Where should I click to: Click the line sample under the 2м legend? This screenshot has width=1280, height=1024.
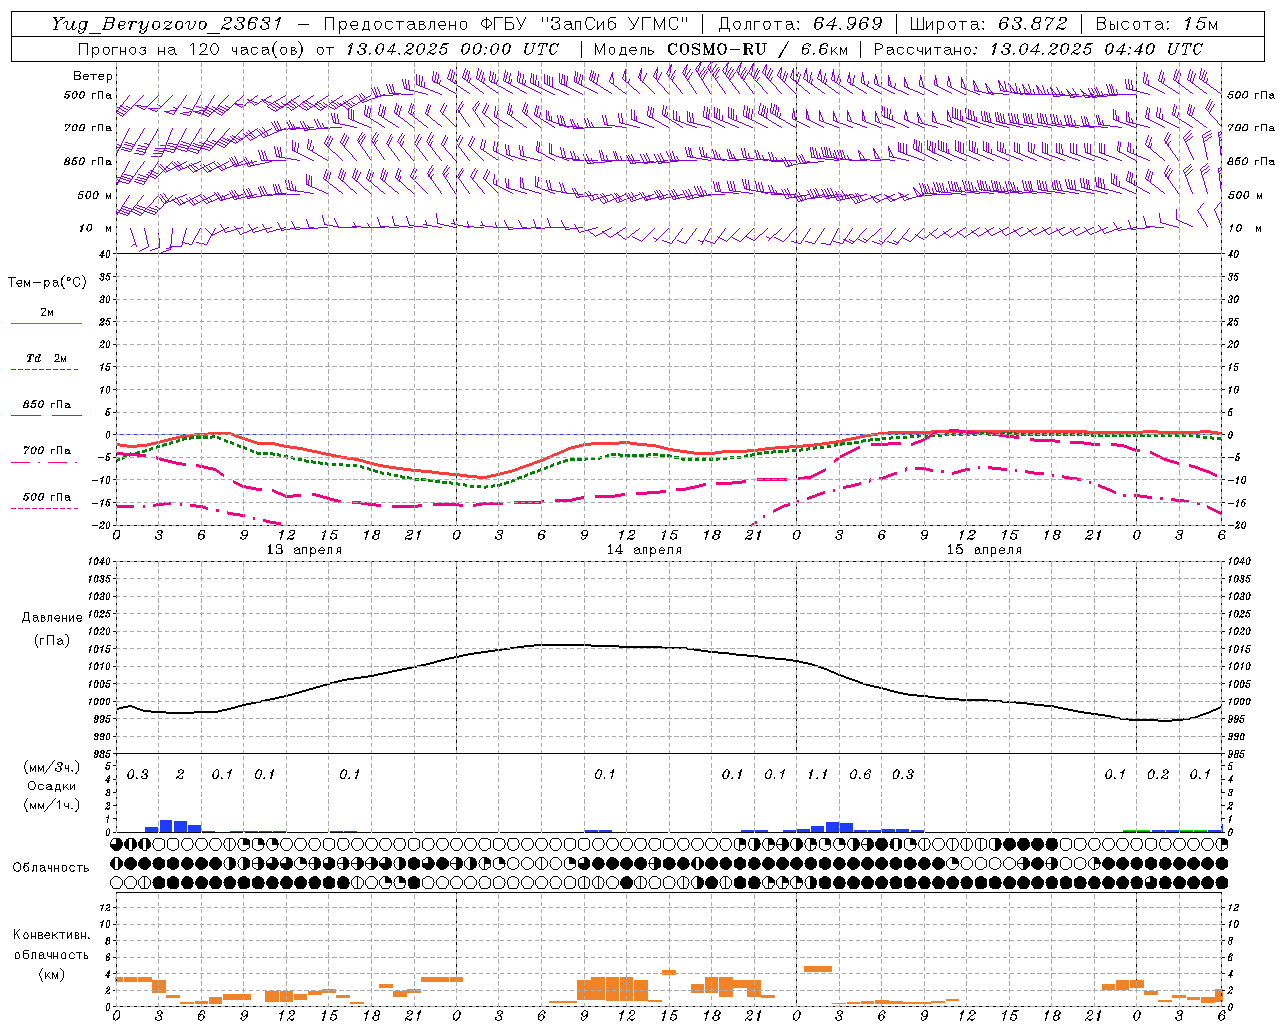click(x=47, y=324)
